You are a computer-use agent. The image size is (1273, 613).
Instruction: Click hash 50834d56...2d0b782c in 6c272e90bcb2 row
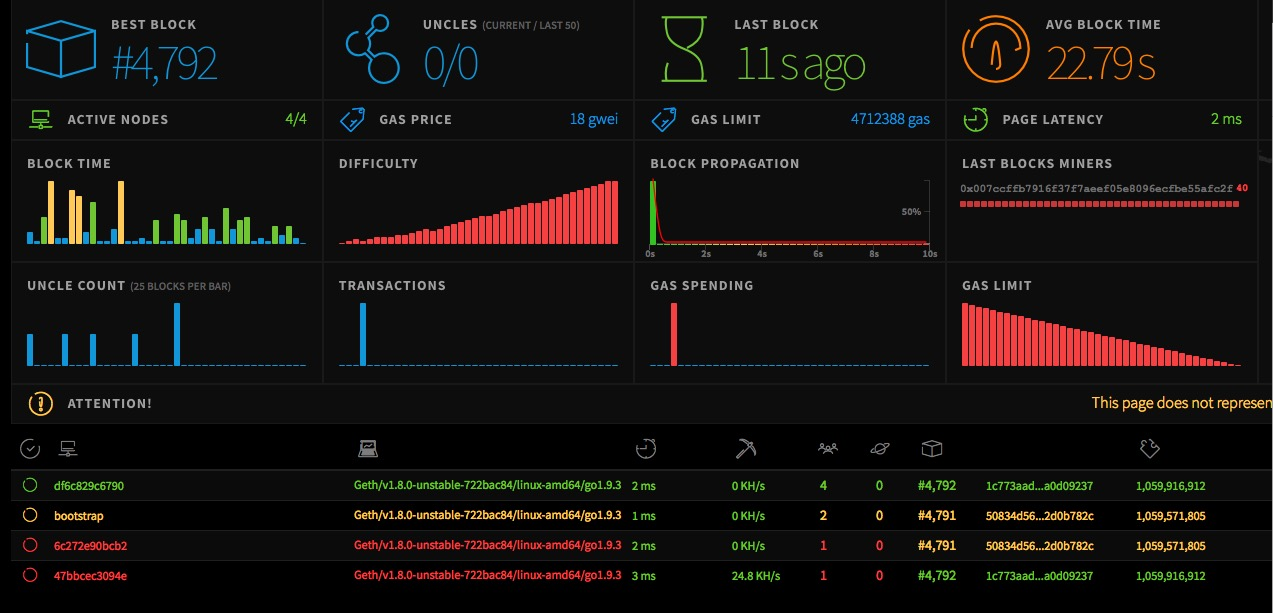coord(1040,546)
